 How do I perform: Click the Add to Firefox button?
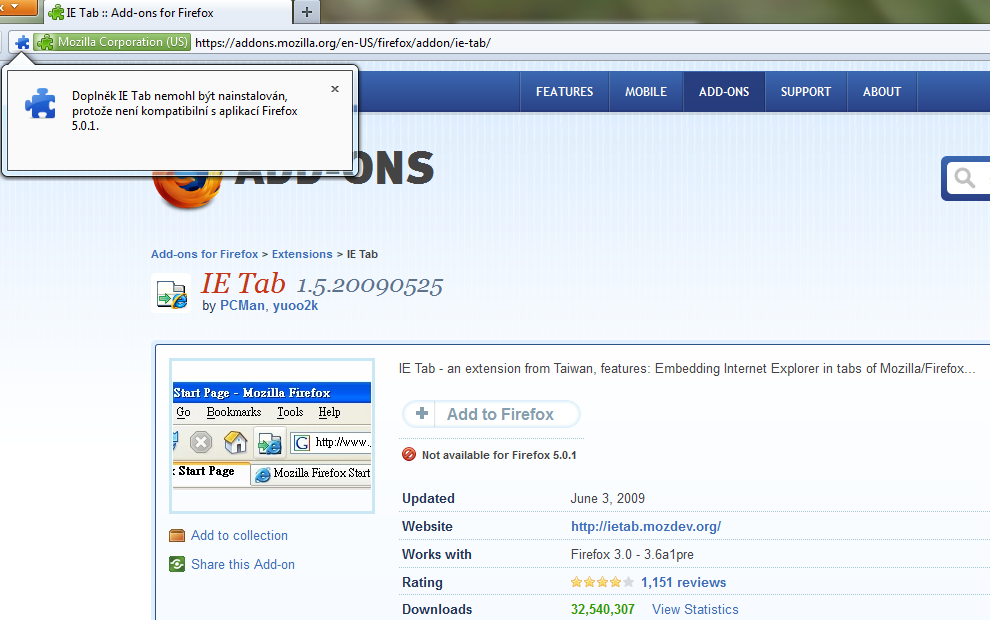pyautogui.click(x=491, y=414)
